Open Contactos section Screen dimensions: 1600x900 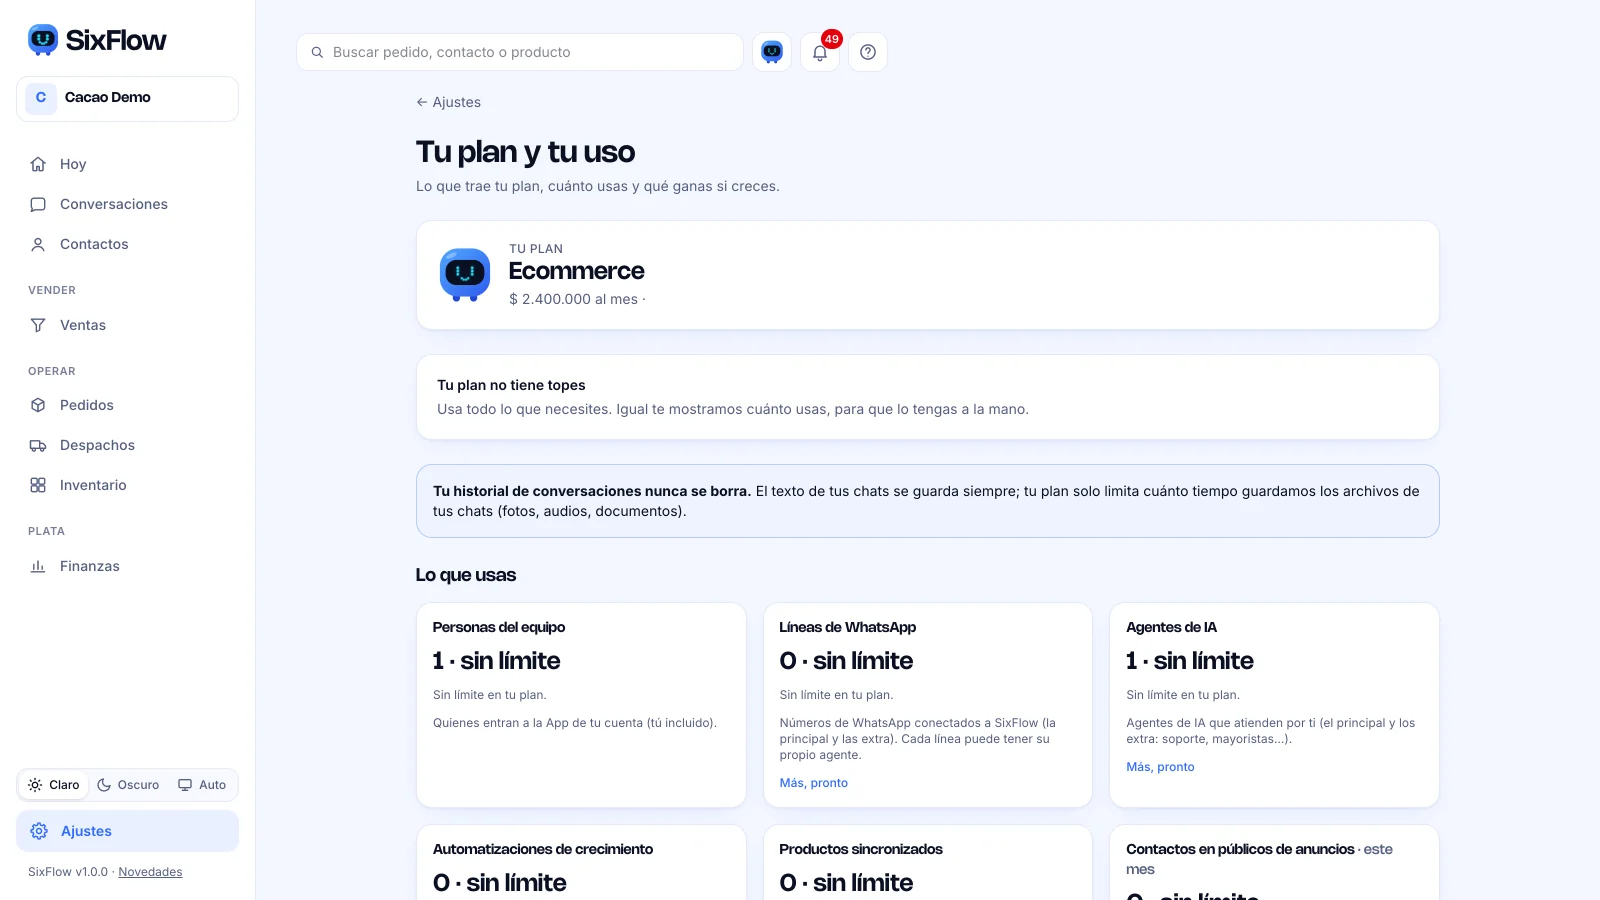pos(127,244)
